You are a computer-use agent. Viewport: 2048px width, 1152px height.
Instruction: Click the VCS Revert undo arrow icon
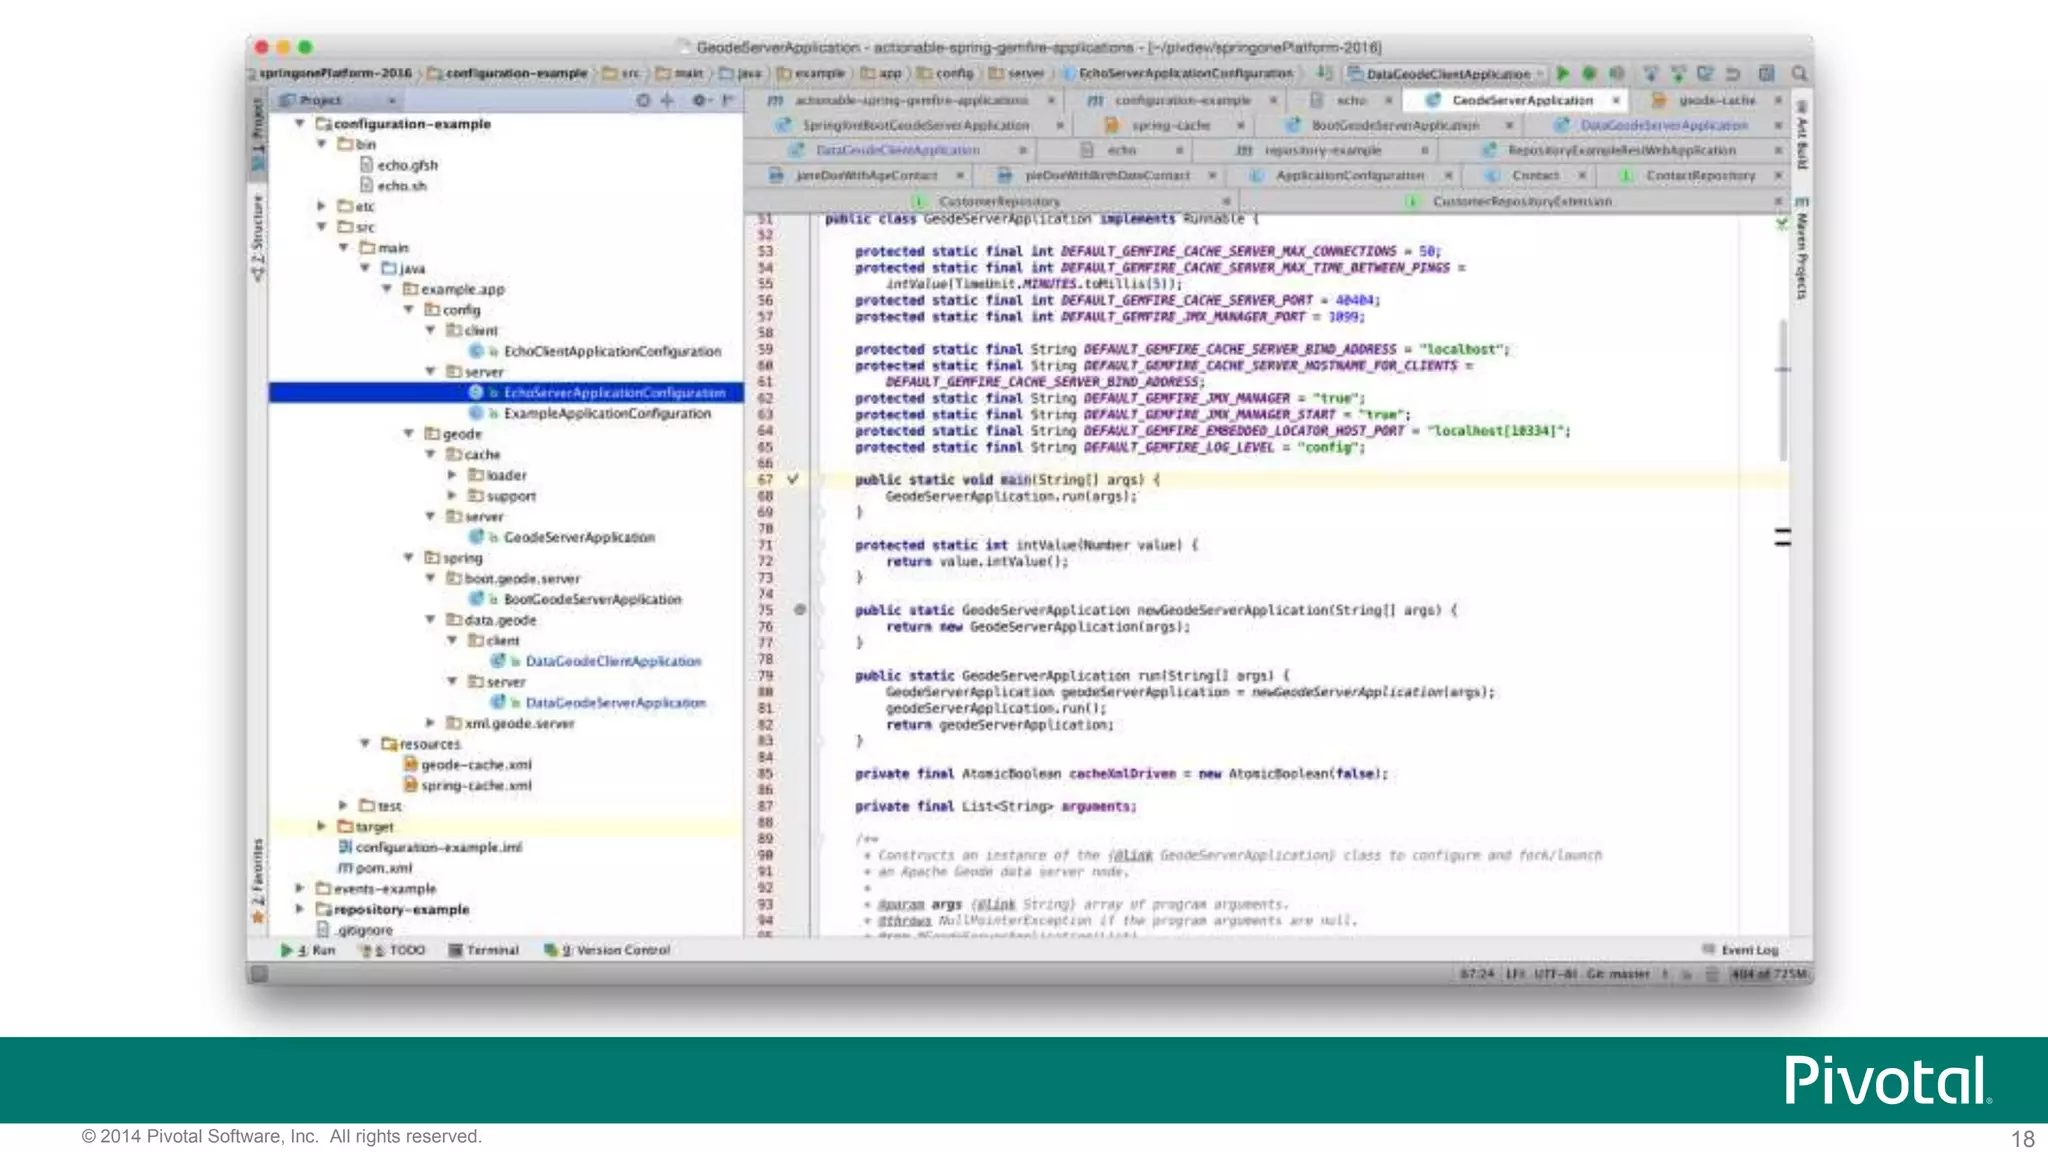coord(1733,73)
